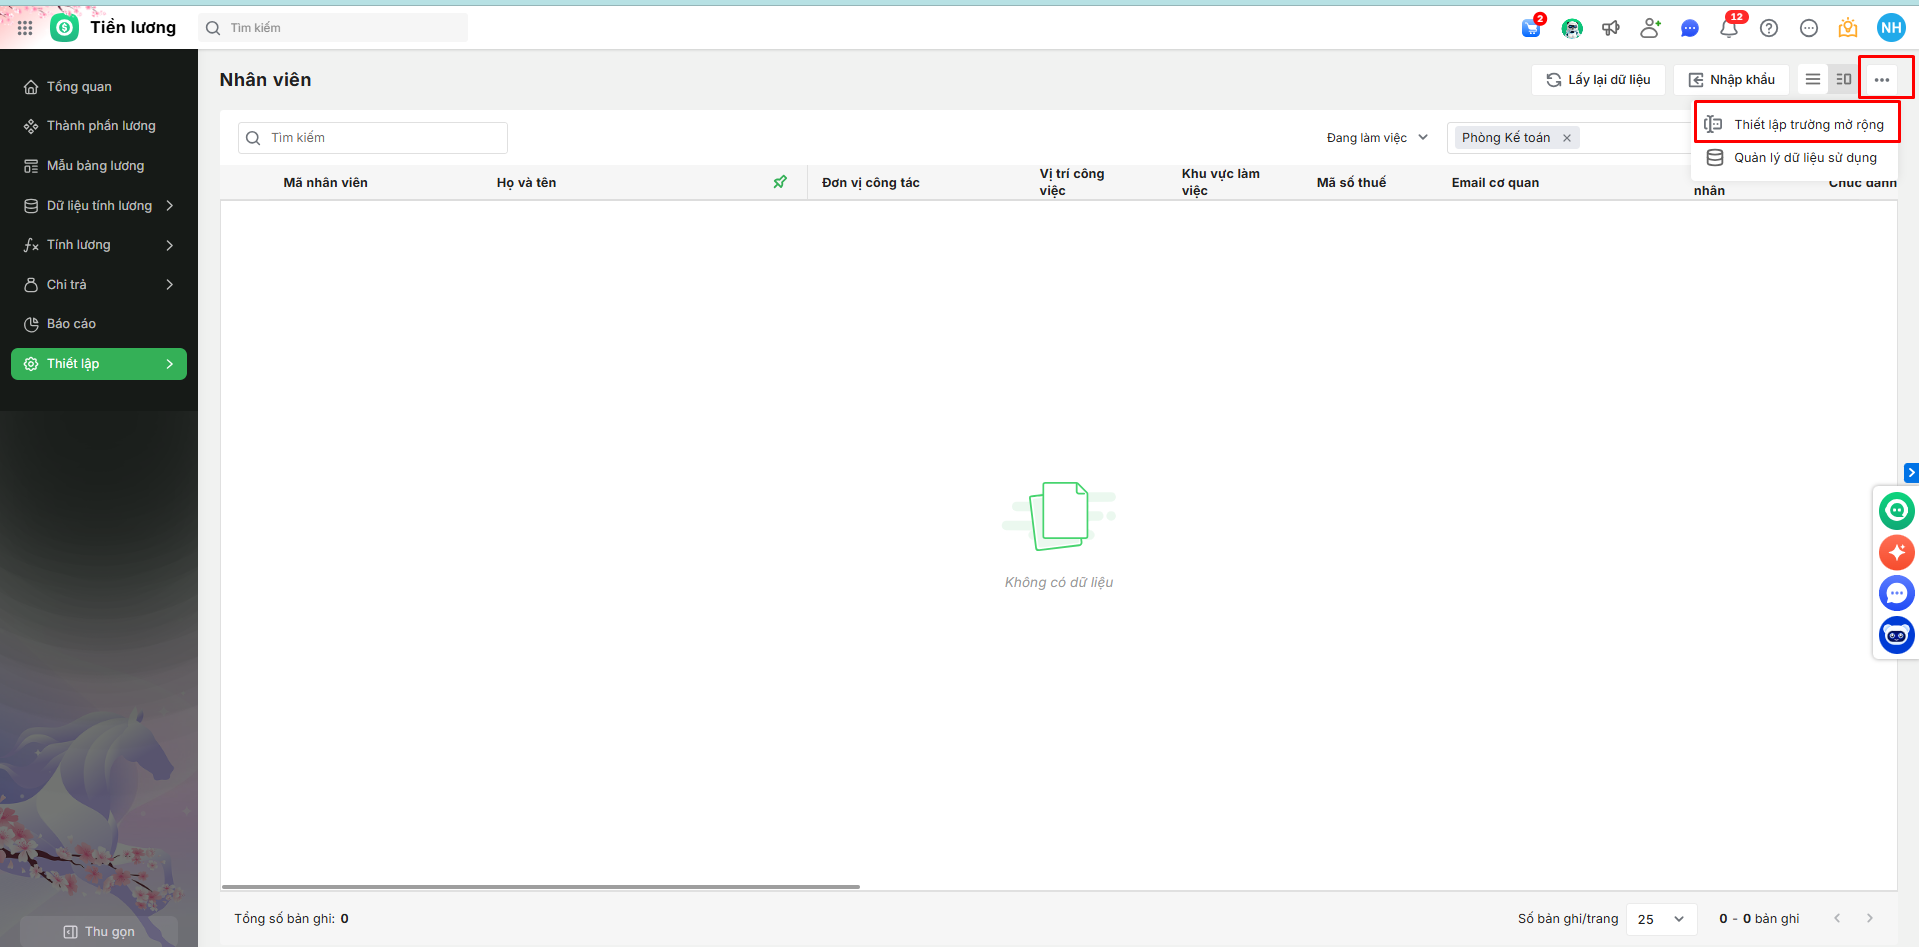Remove the Phòng Kế toán filter tag
The height and width of the screenshot is (947, 1919).
click(1567, 138)
